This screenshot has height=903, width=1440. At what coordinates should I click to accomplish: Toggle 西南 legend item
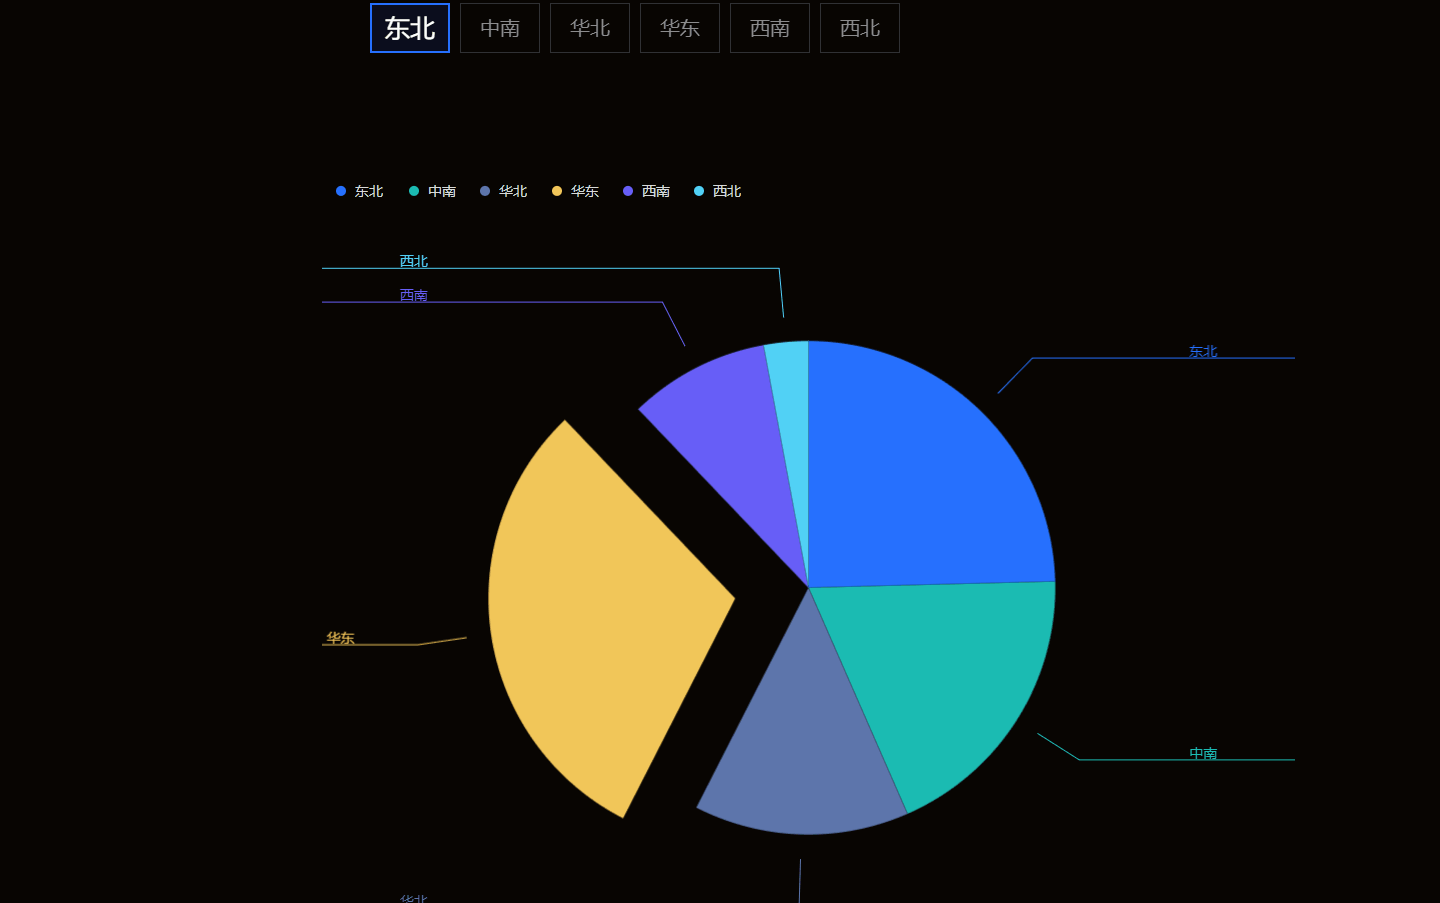click(646, 191)
